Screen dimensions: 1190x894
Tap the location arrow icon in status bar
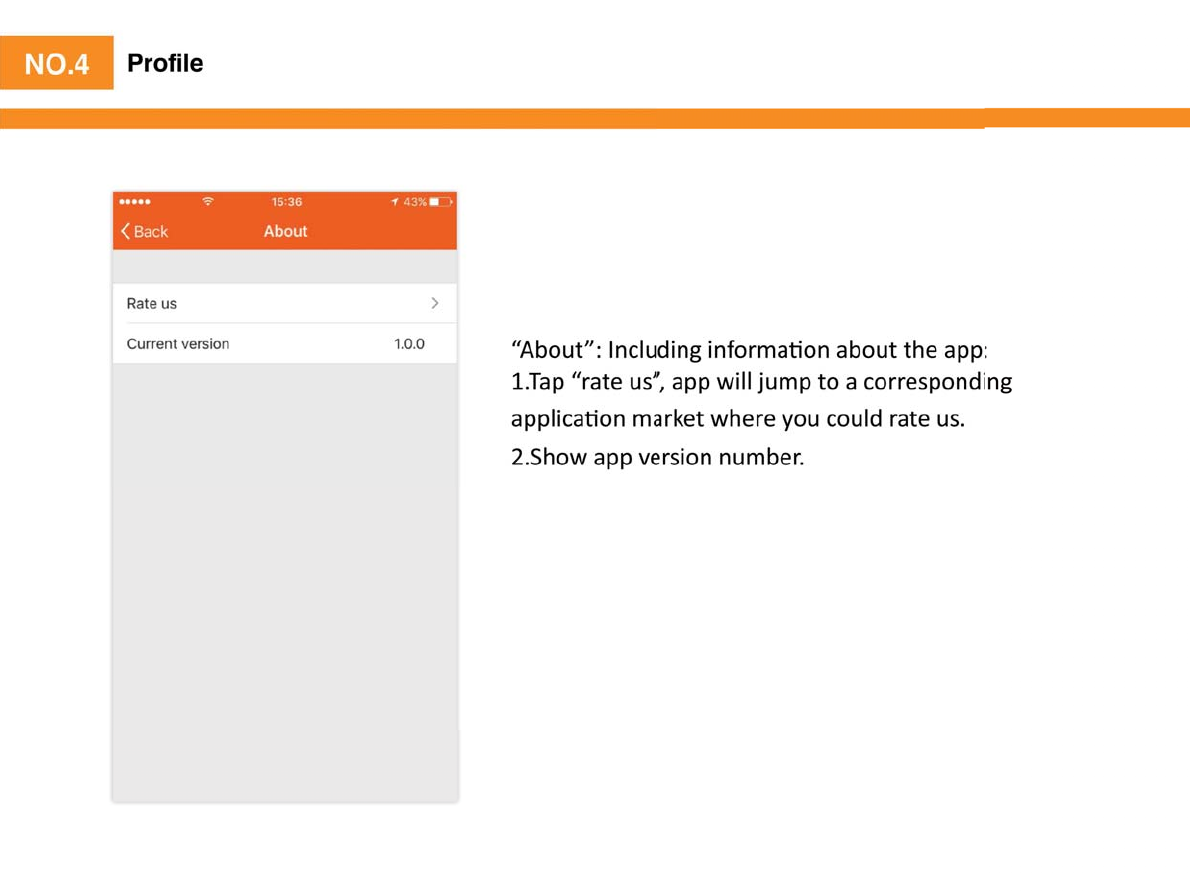(x=395, y=202)
